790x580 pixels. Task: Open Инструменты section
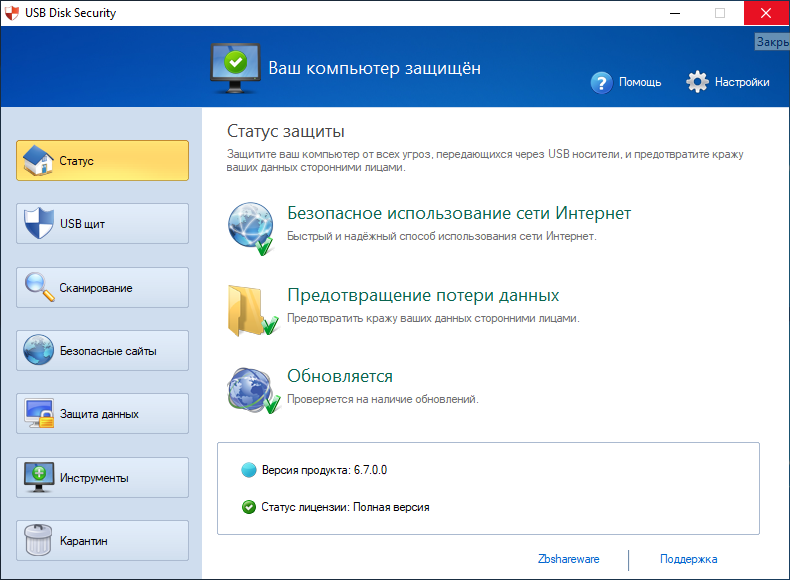(102, 478)
